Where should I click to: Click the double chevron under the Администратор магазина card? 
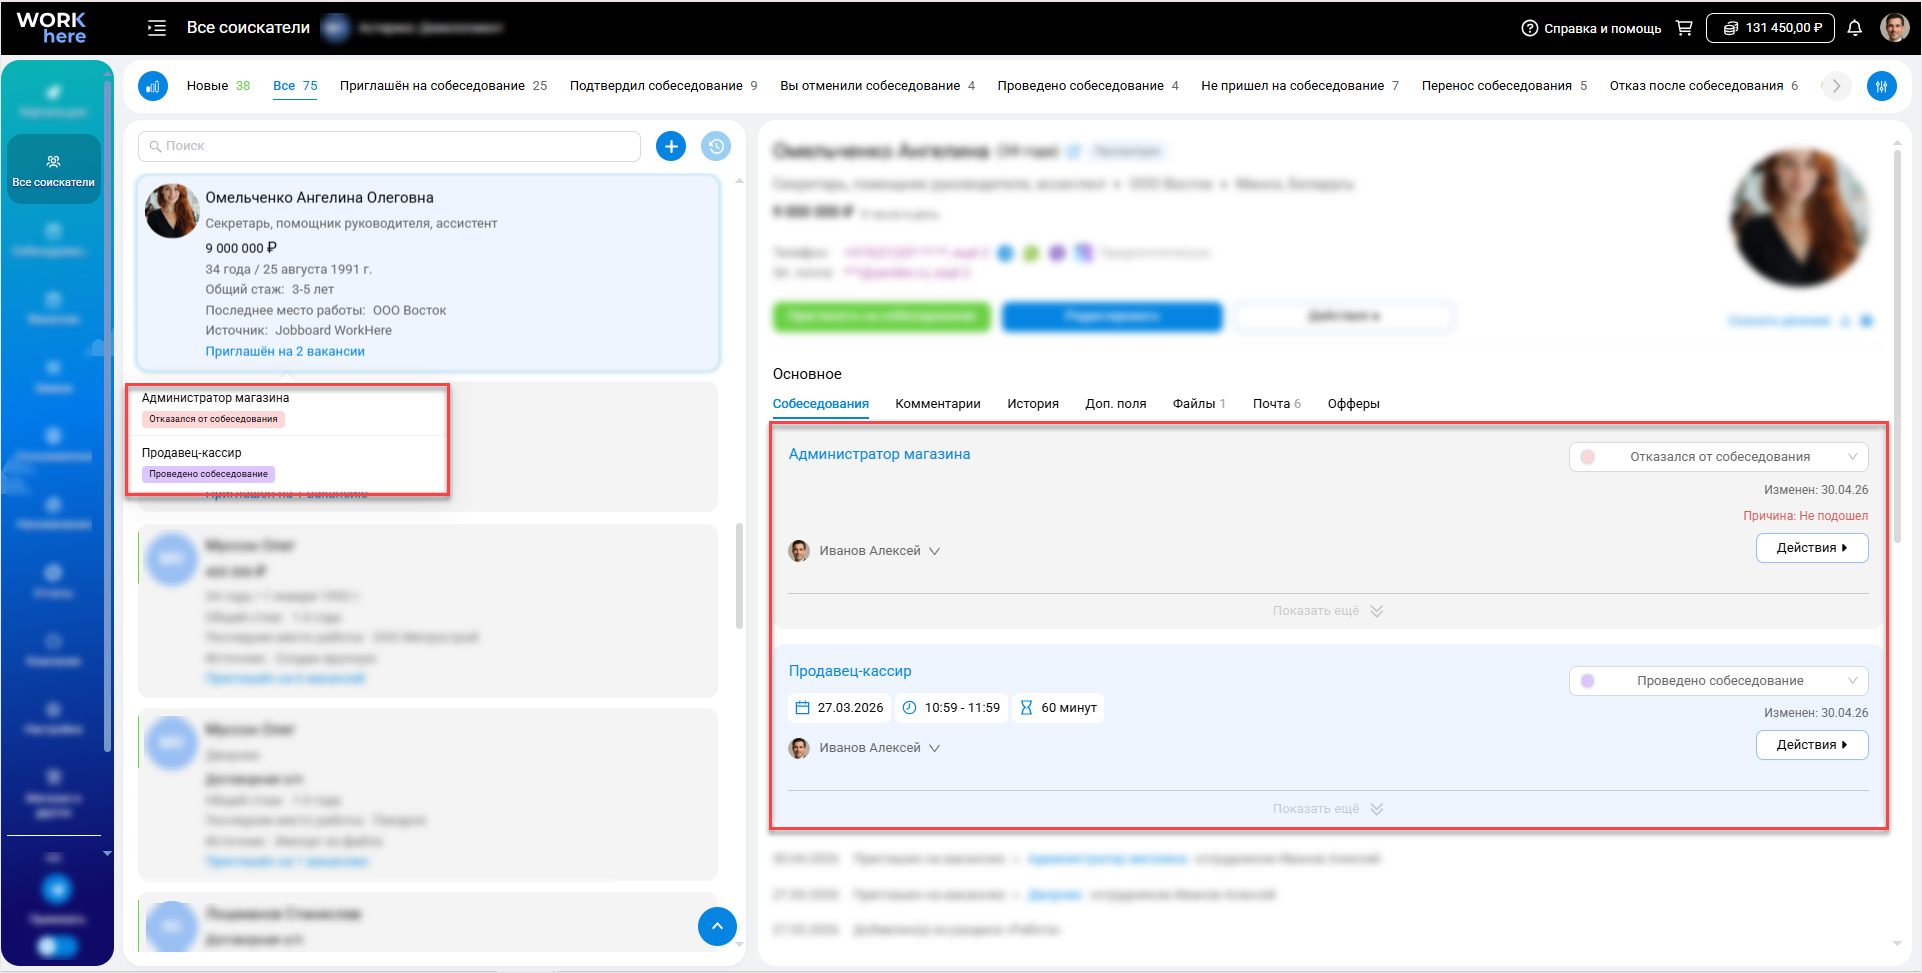[1377, 611]
